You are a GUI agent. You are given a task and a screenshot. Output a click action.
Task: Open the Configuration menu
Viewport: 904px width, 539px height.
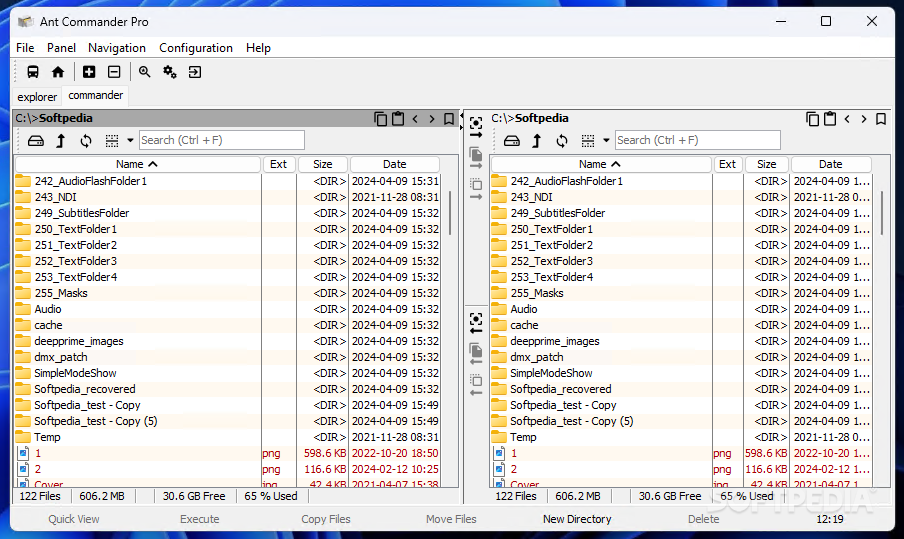click(196, 48)
